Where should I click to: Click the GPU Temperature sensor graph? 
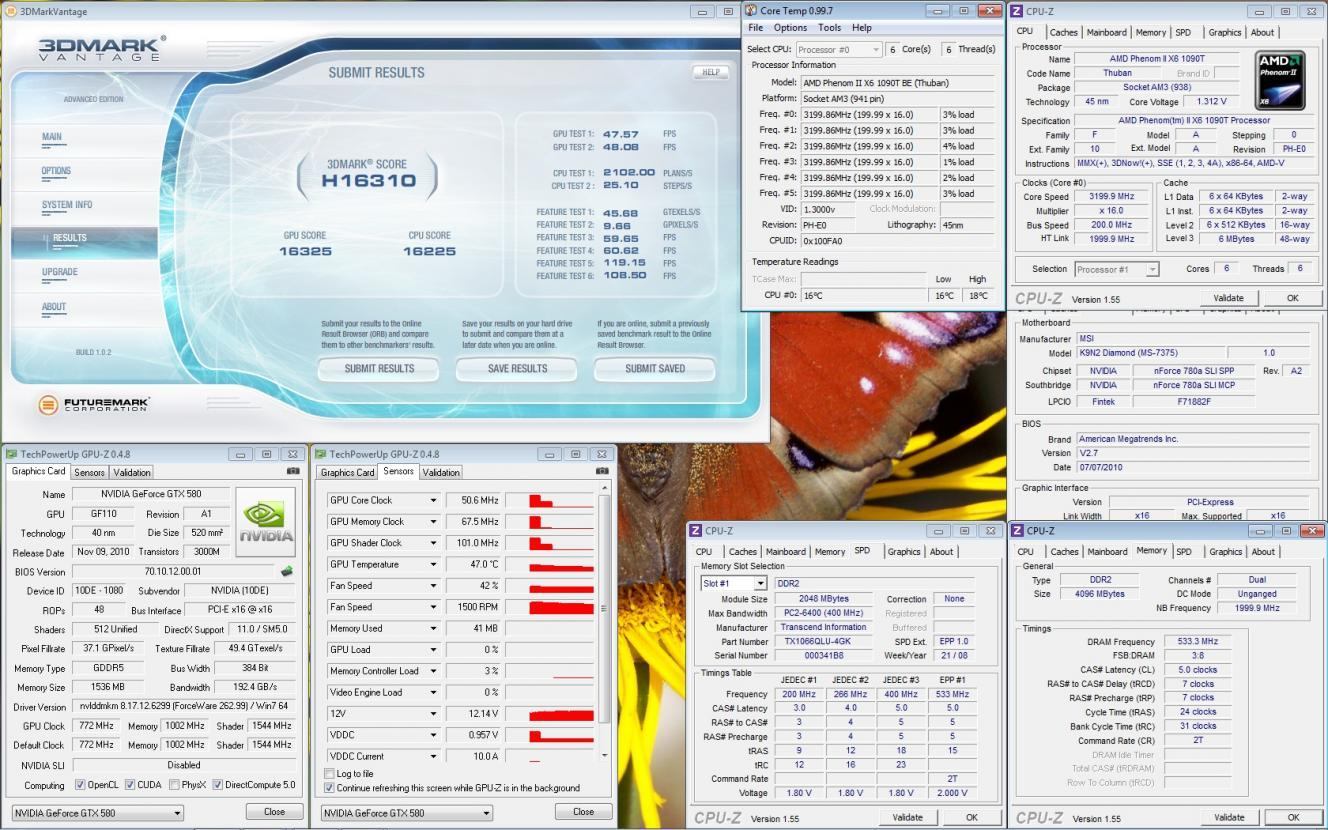(550, 564)
